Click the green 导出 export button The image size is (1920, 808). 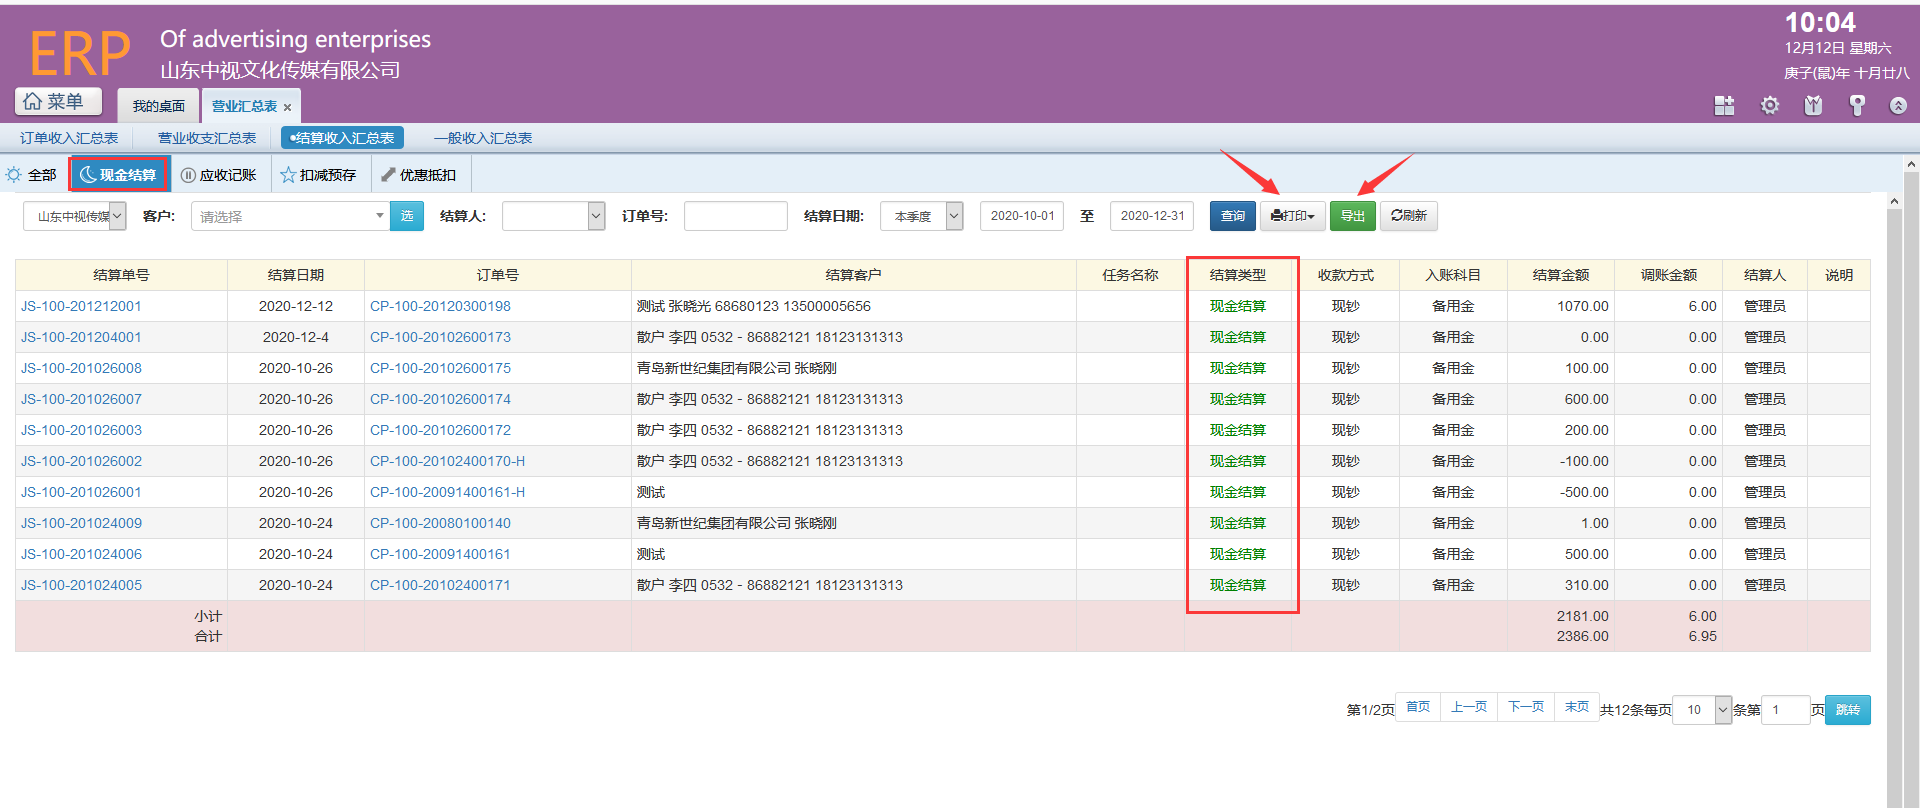click(x=1353, y=216)
